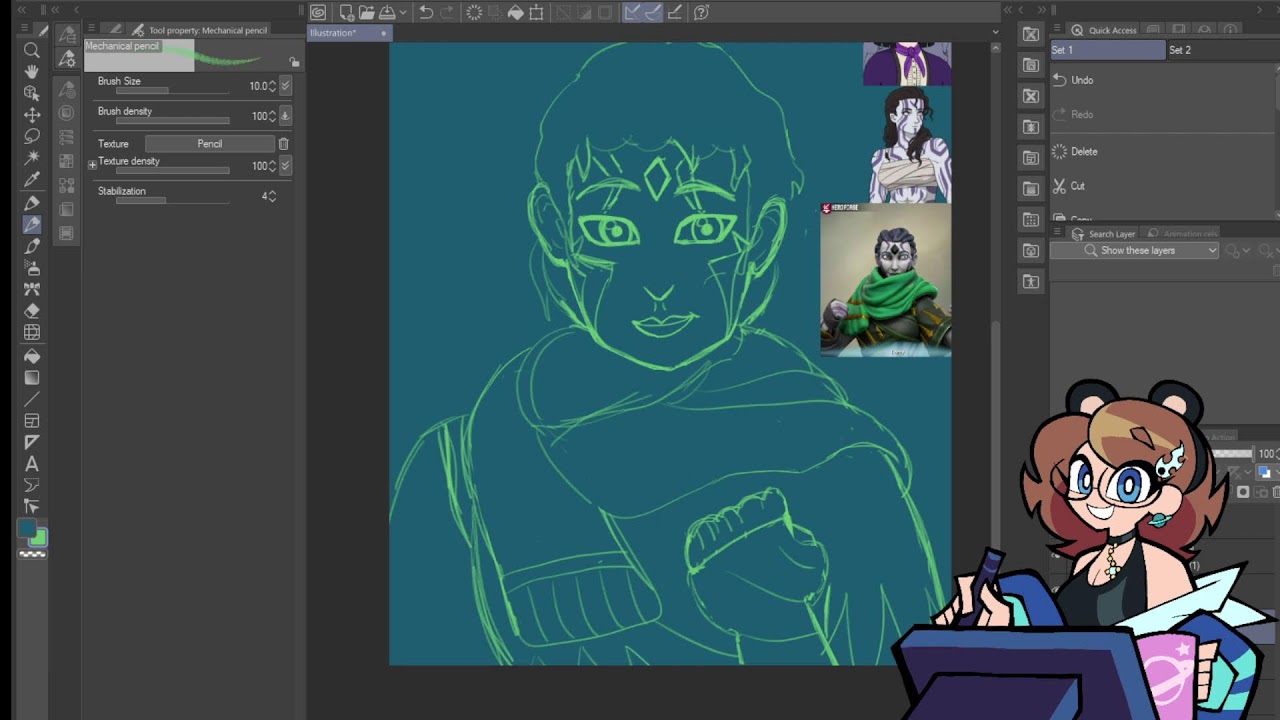The width and height of the screenshot is (1280, 720).
Task: Toggle Snap to Special Ruler
Action: pos(653,12)
